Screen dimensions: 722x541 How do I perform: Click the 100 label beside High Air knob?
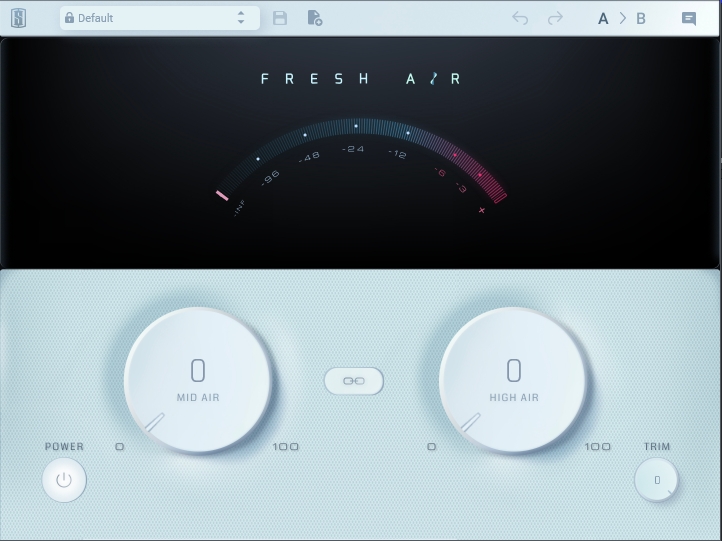(x=598, y=447)
